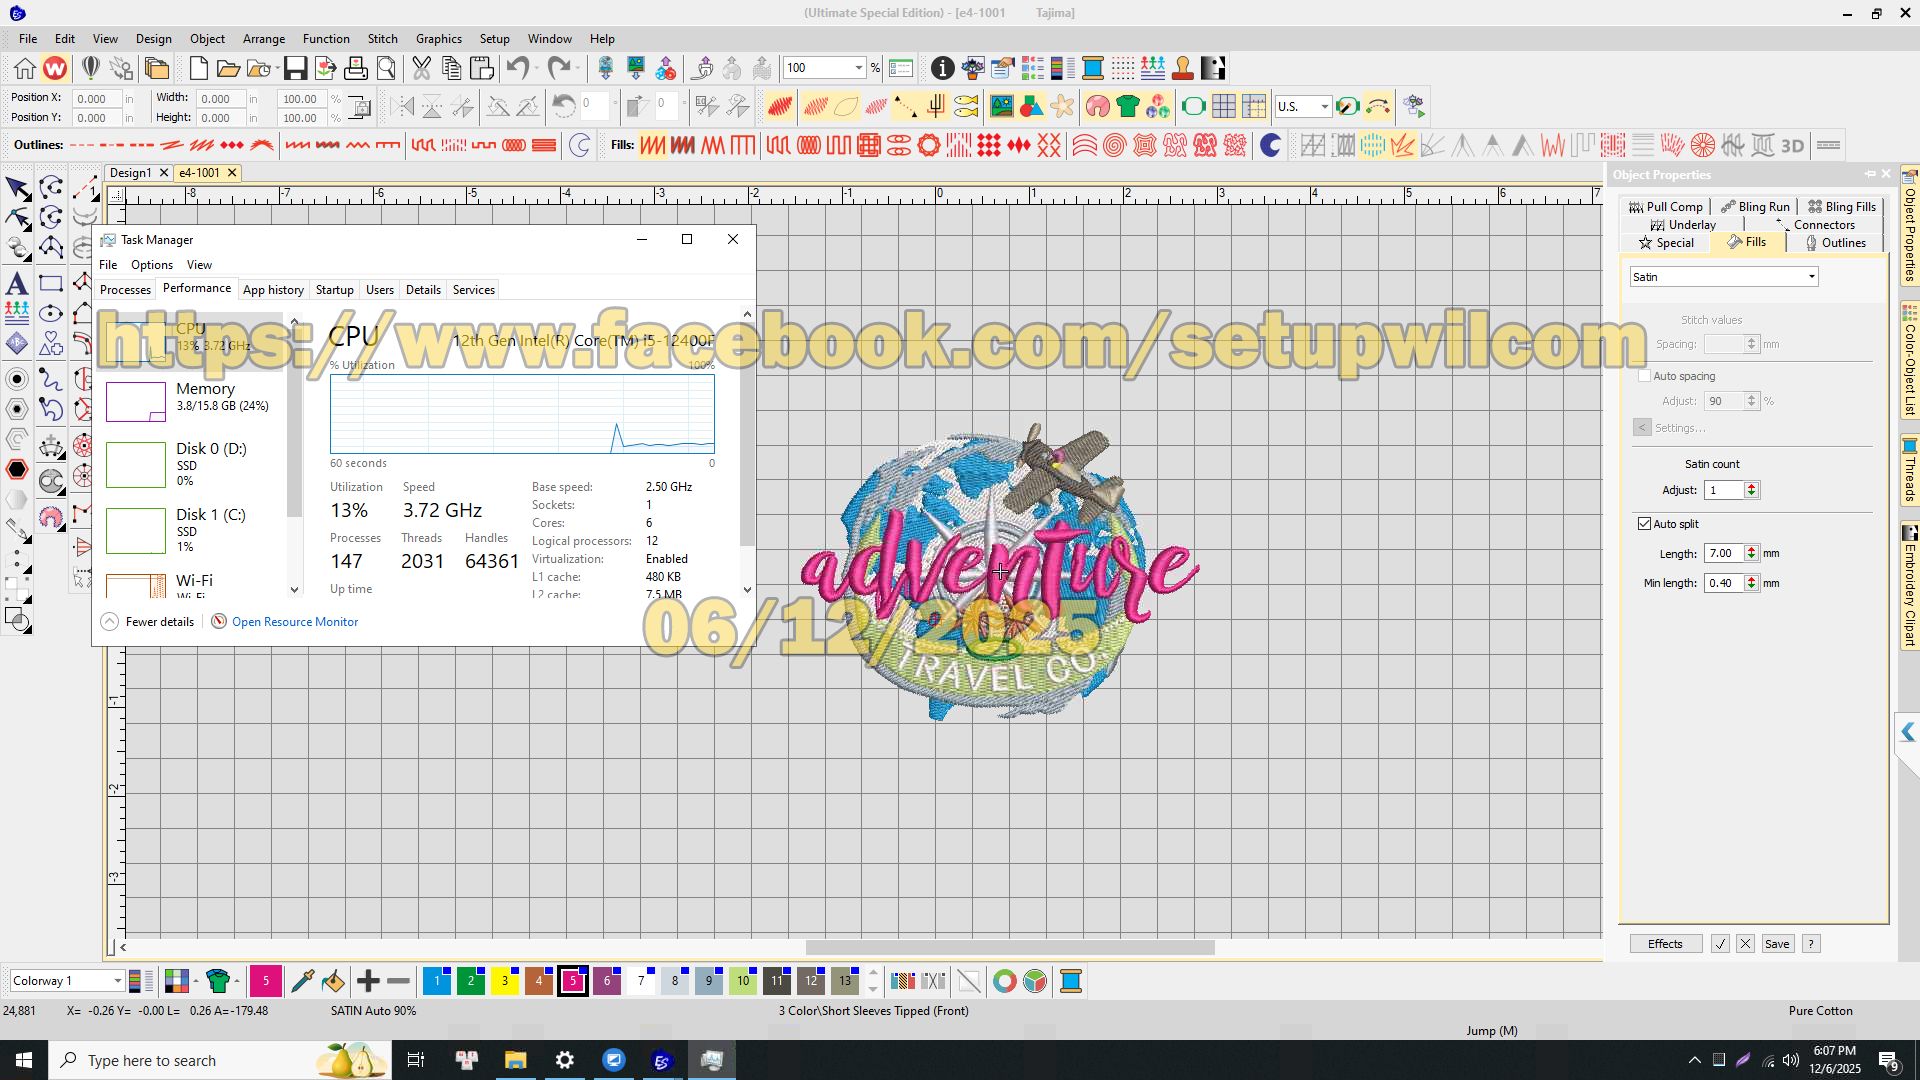
Task: Switch to the Outlines properties tab
Action: 1835,243
